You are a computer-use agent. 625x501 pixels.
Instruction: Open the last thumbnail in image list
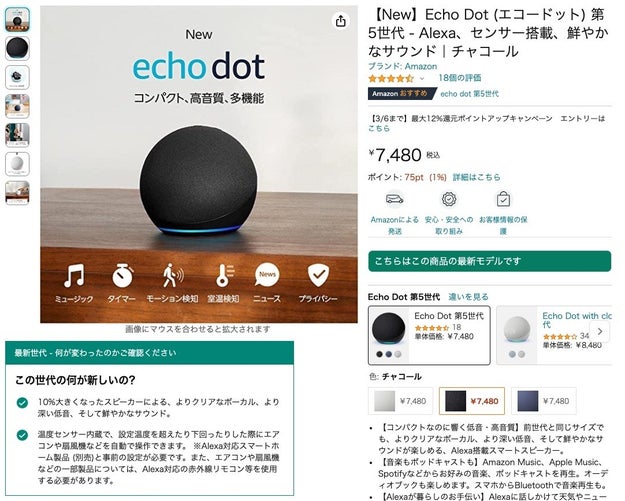[x=17, y=193]
